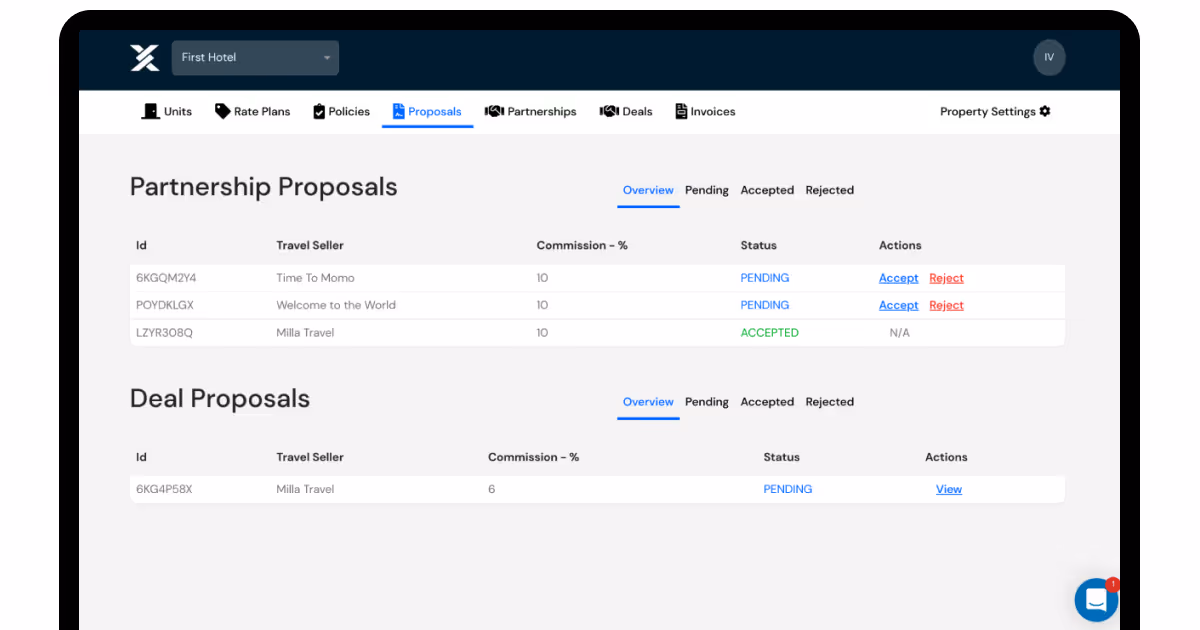Open the Invoices tab
Image resolution: width=1200 pixels, height=630 pixels.
705,111
